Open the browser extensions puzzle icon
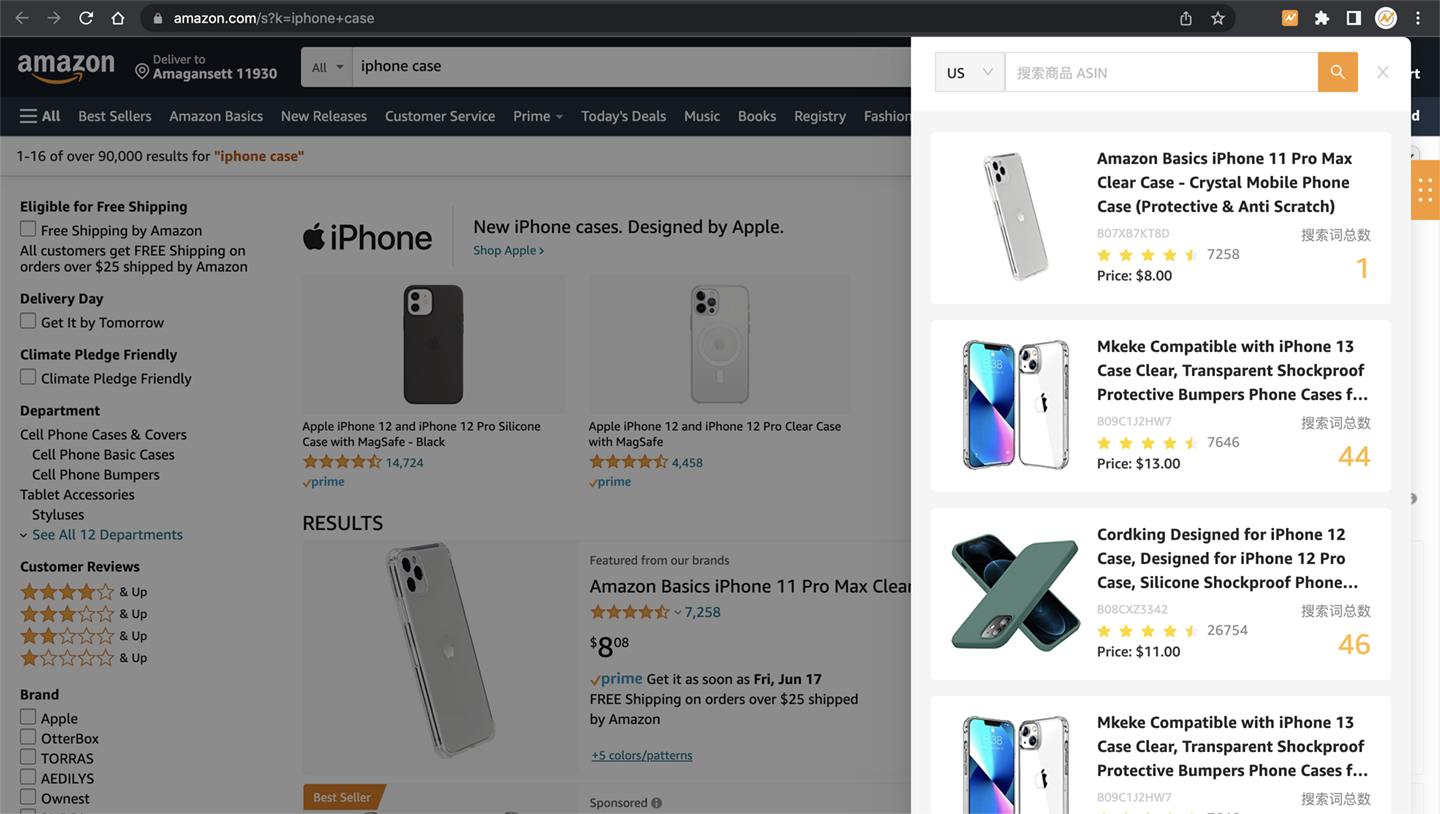Image resolution: width=1440 pixels, height=814 pixels. click(x=1322, y=18)
